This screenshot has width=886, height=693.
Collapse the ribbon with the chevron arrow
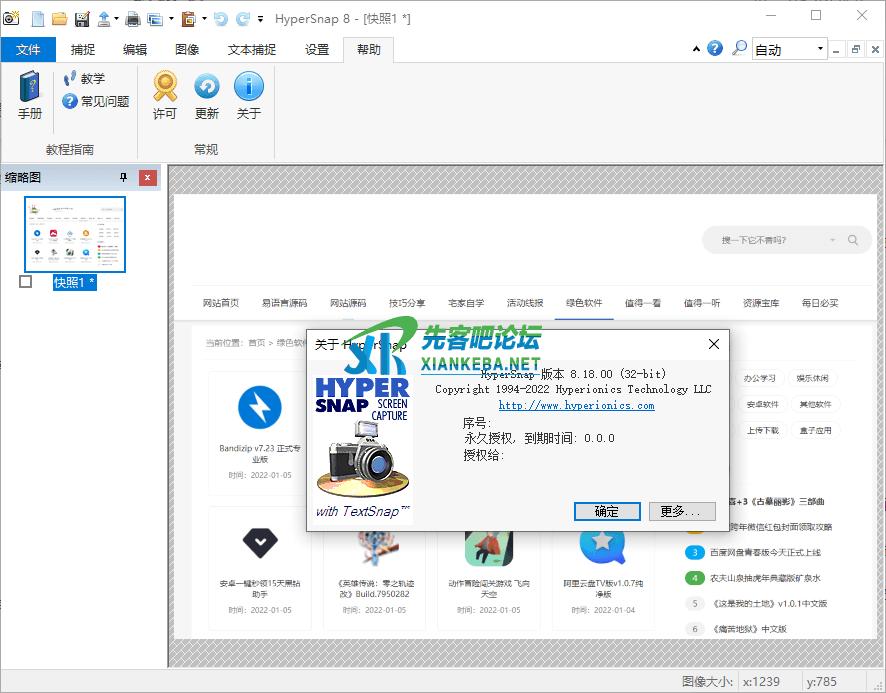696,49
